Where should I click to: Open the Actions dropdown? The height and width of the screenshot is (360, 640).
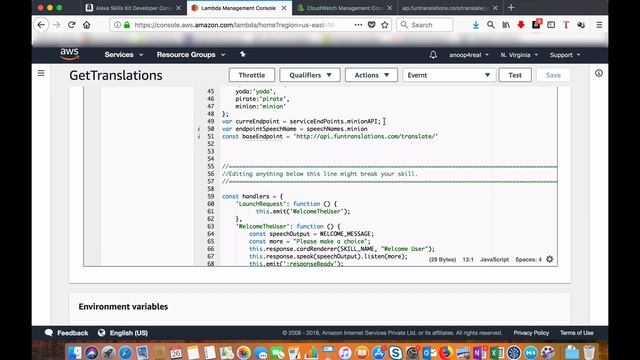(x=371, y=75)
